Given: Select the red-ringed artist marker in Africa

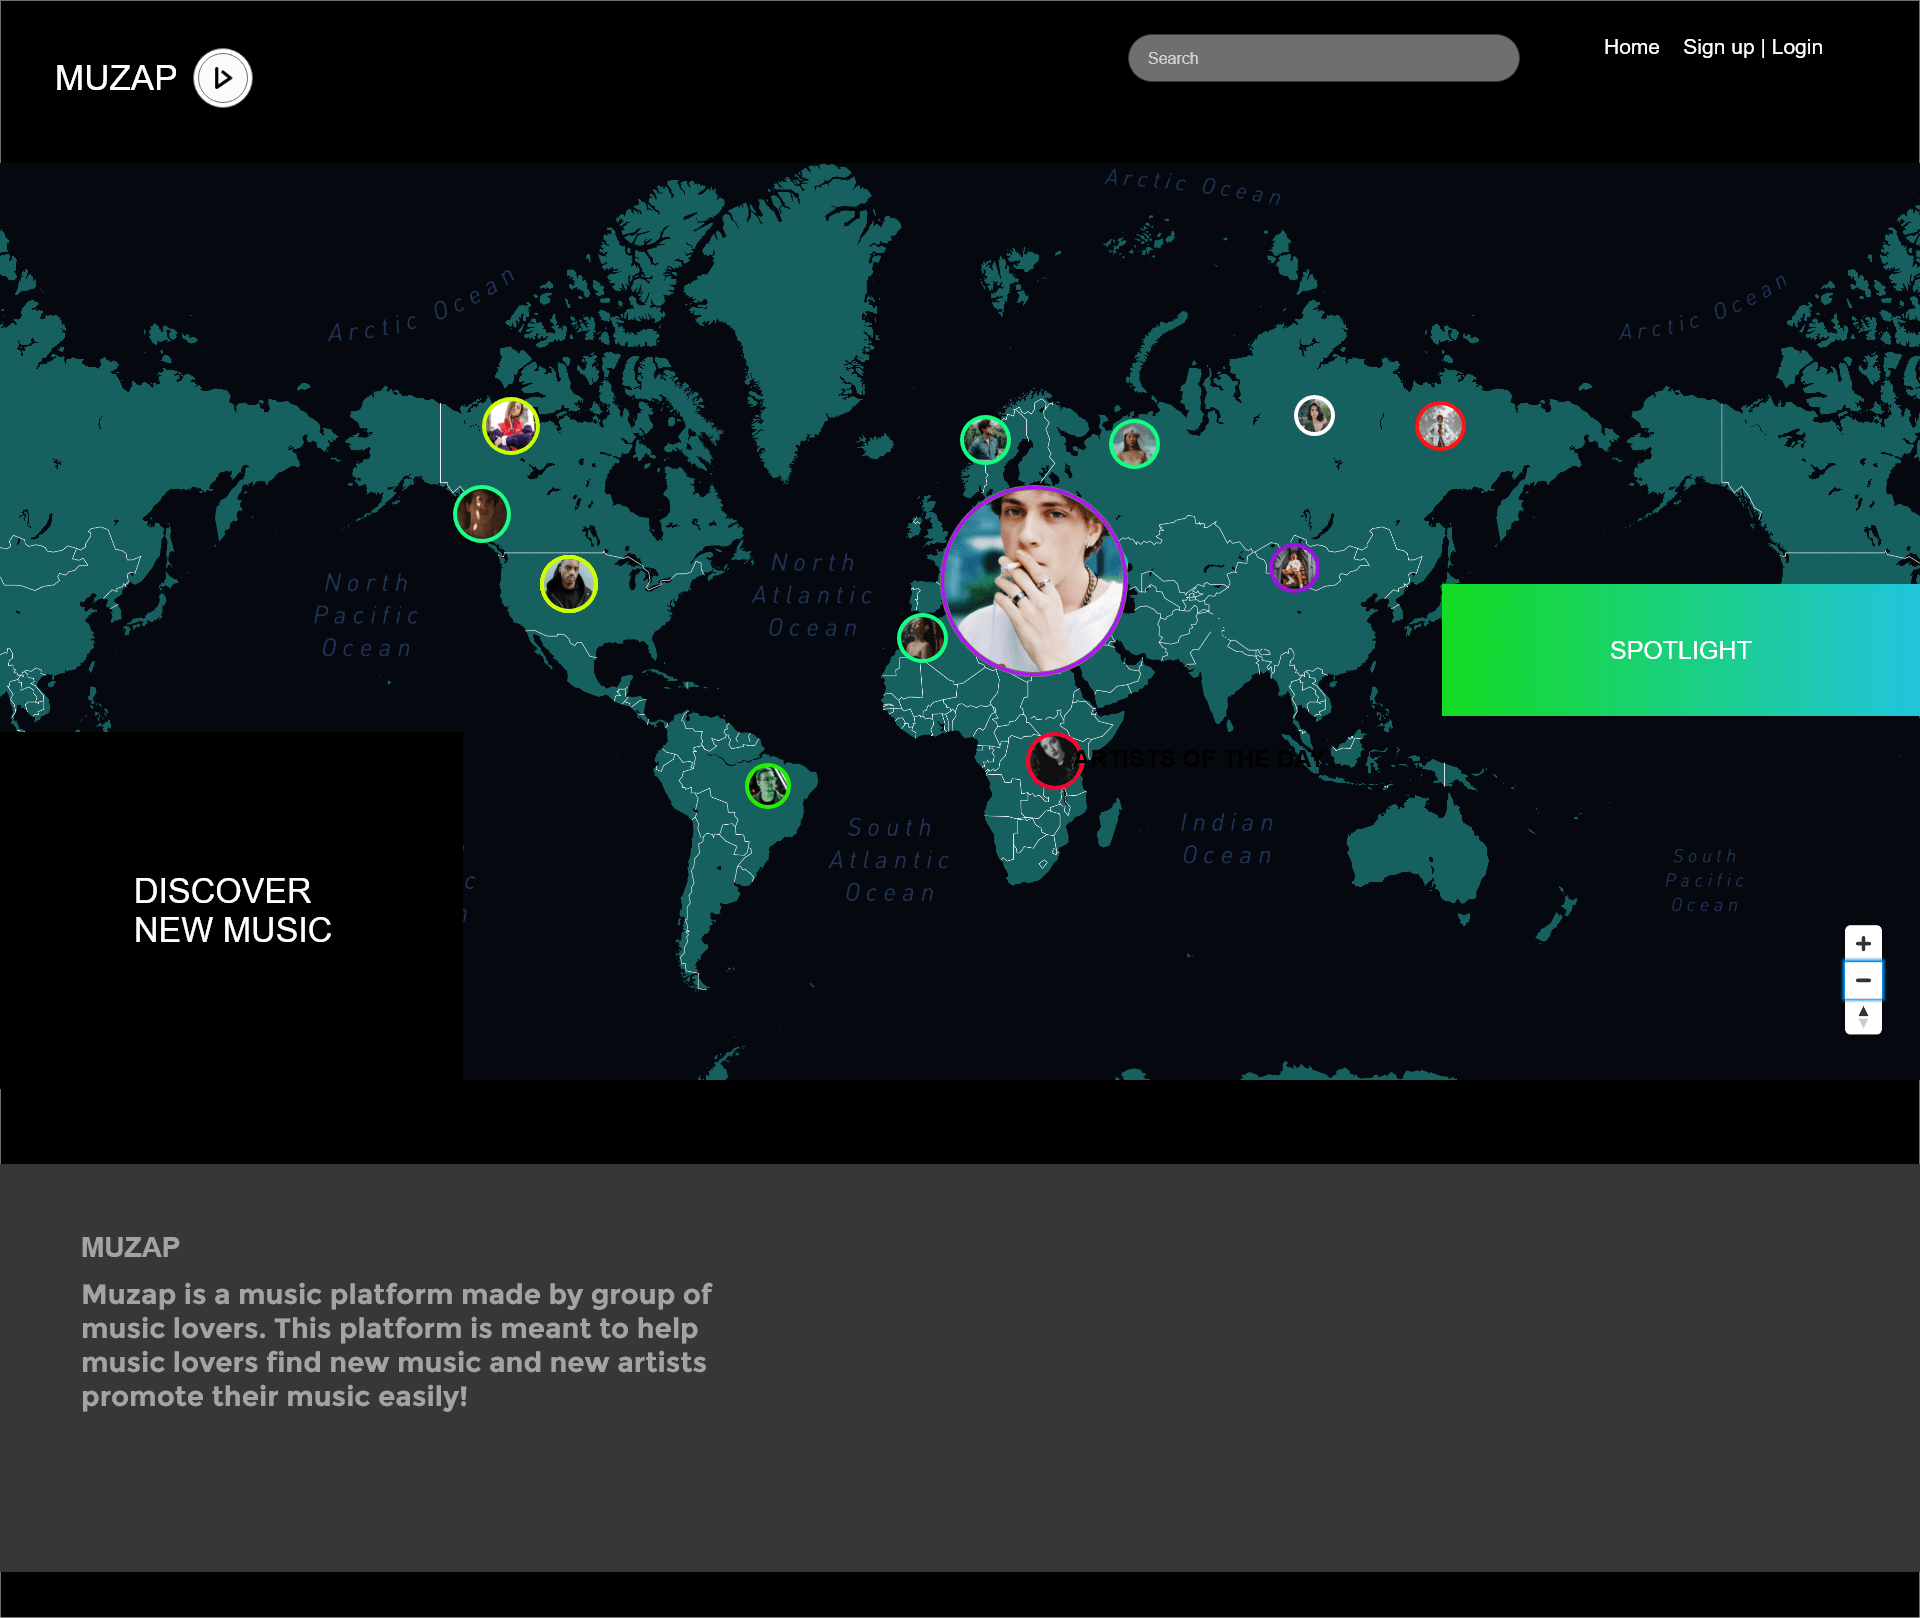Looking at the screenshot, I should click(x=1053, y=760).
